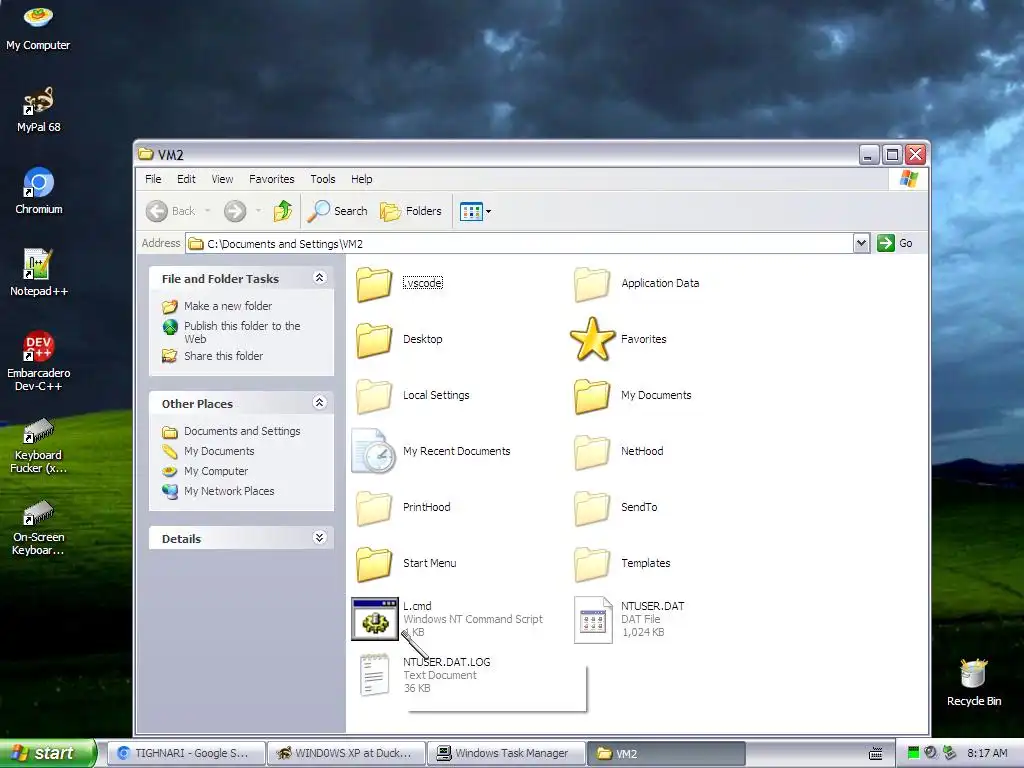Viewport: 1024px width, 768px height.
Task: Open the View menu
Action: tap(222, 179)
